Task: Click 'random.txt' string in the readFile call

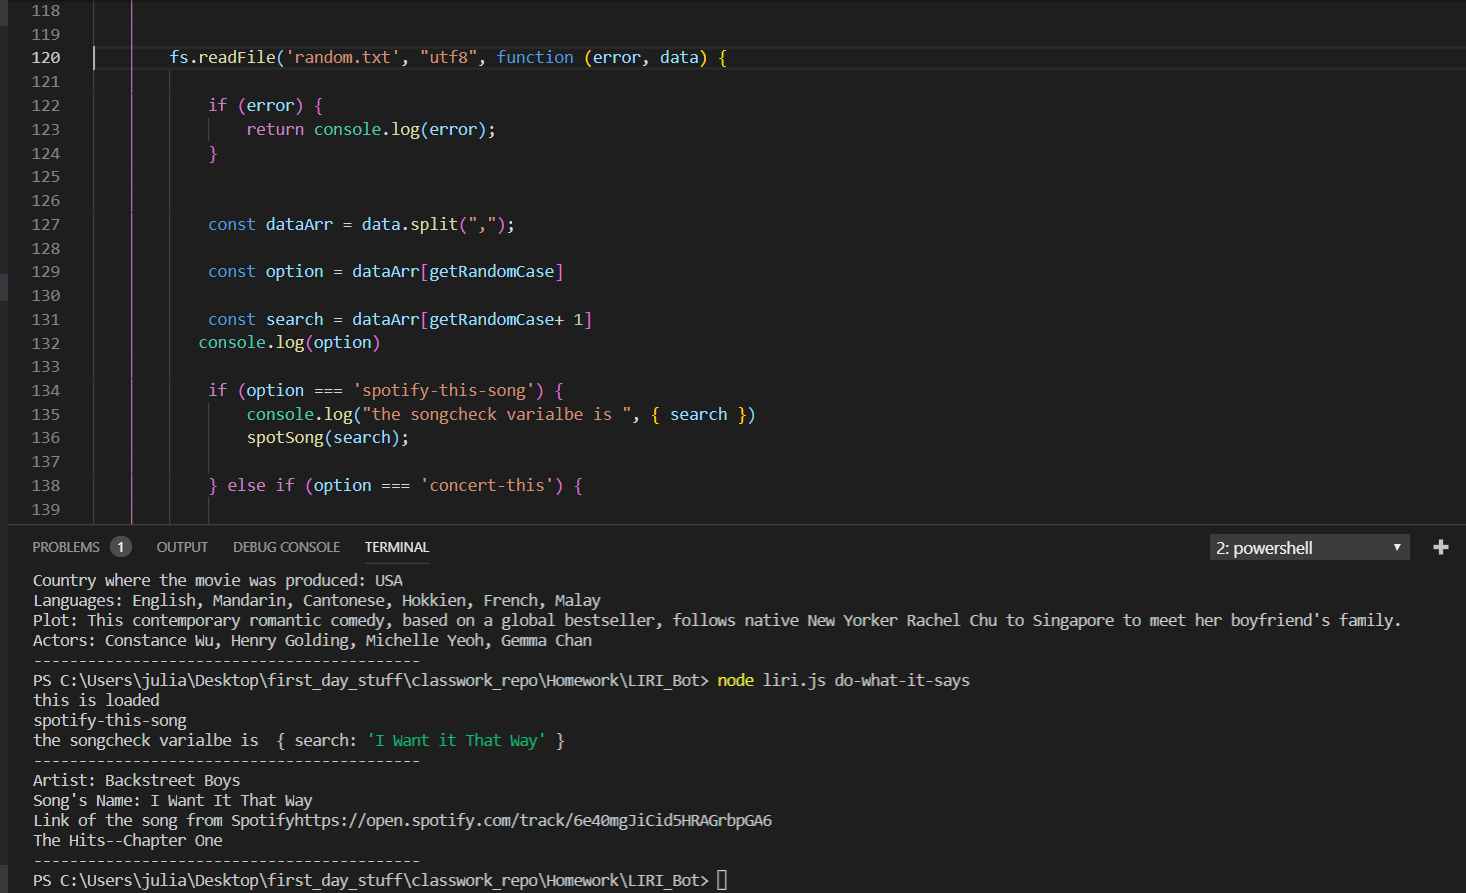Action: pyautogui.click(x=342, y=58)
